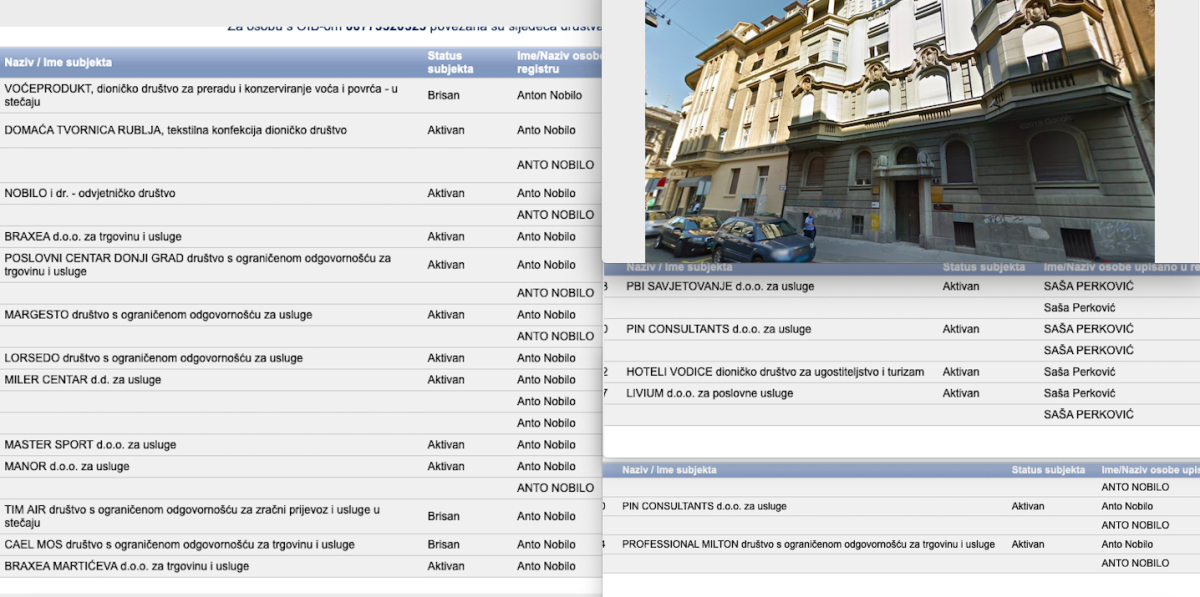
Task: Click NOBILO i dr. - odvjetničko društvo
Action: point(90,193)
